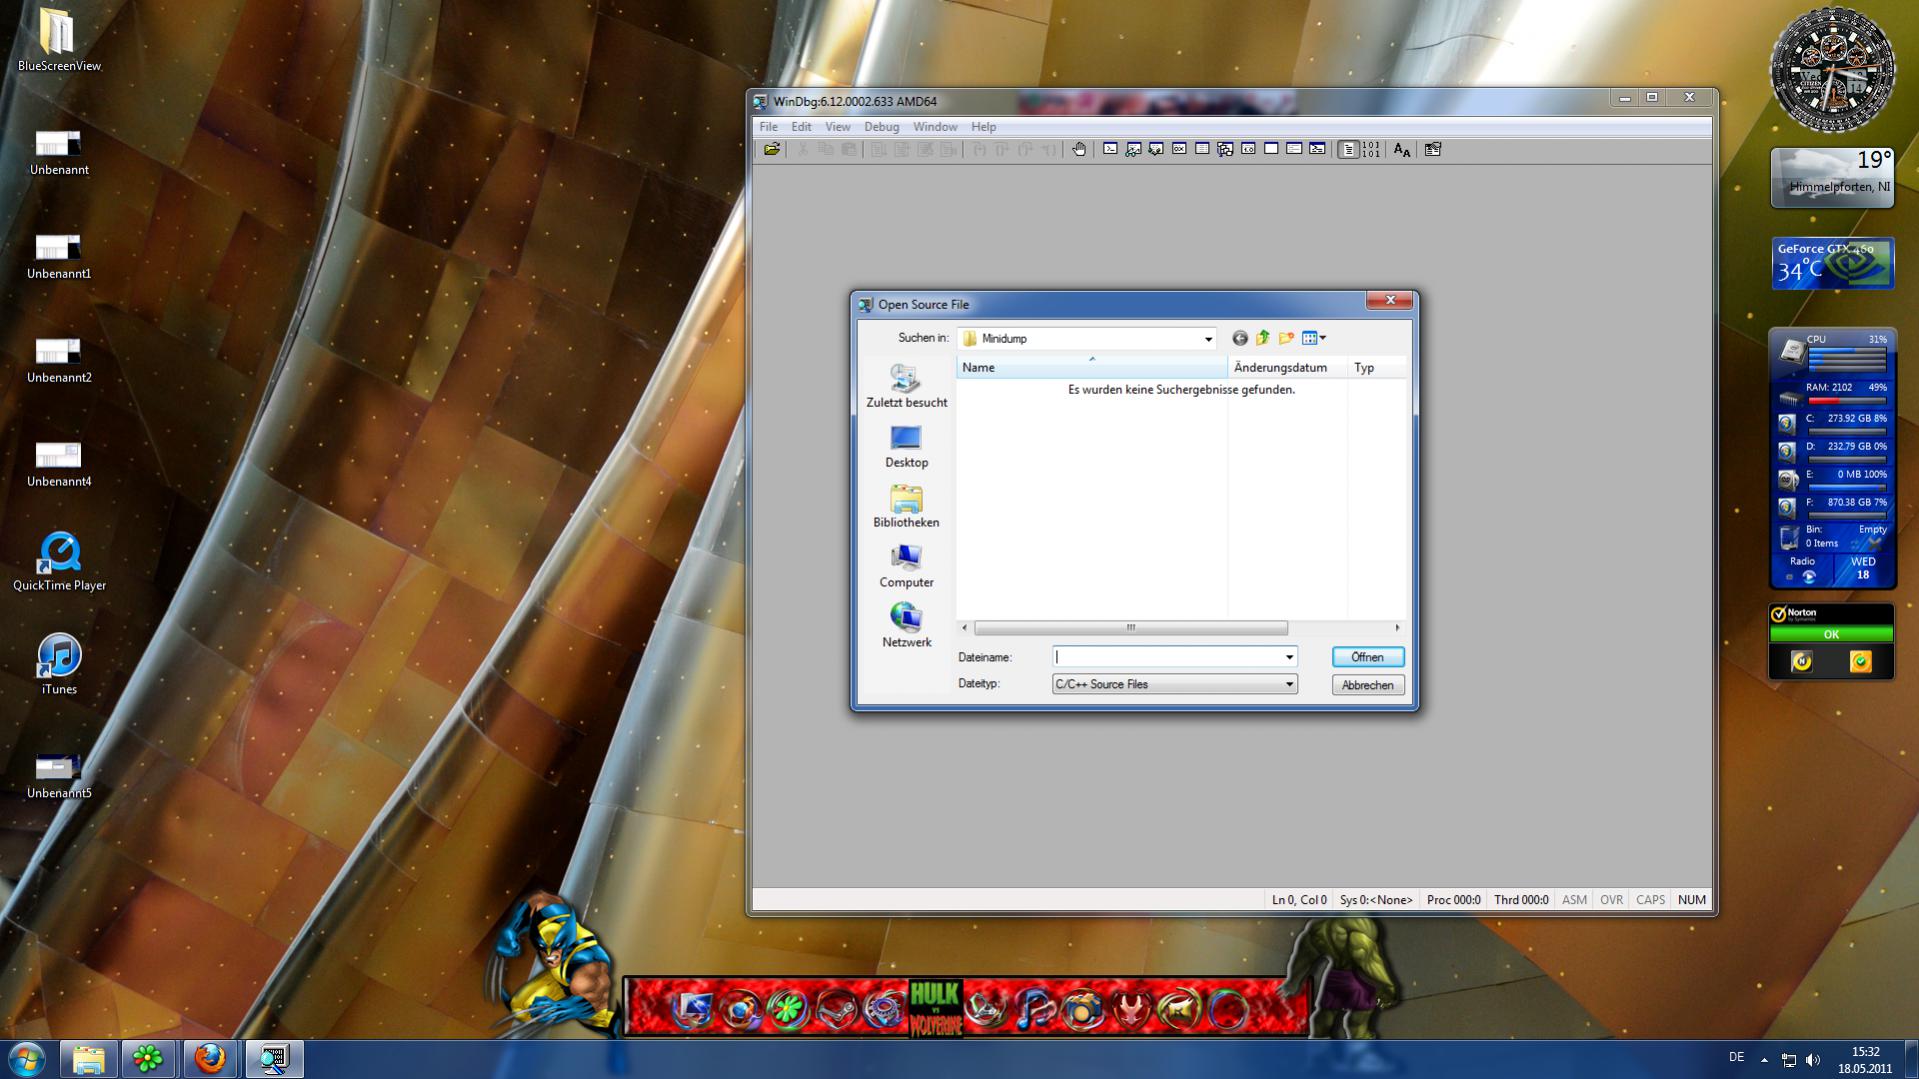Click the file list right scroll arrow
The height and width of the screenshot is (1079, 1919).
[x=1397, y=628]
